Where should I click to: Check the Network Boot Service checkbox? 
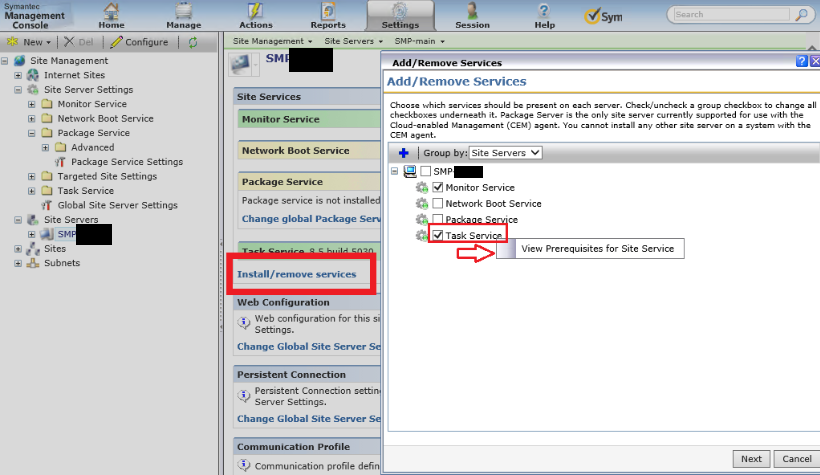pyautogui.click(x=438, y=203)
